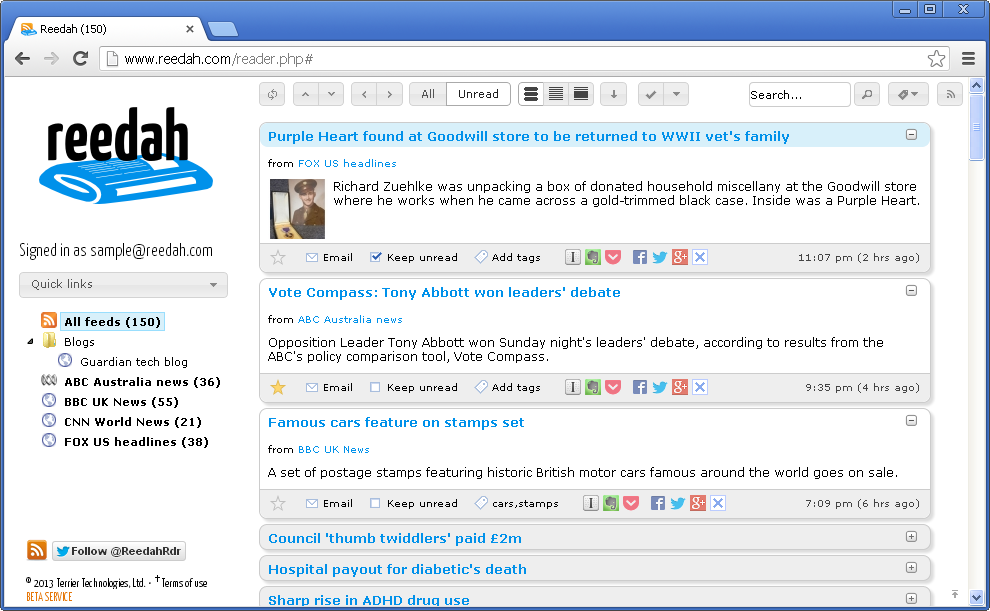Bookmark page with browser star icon

[936, 59]
